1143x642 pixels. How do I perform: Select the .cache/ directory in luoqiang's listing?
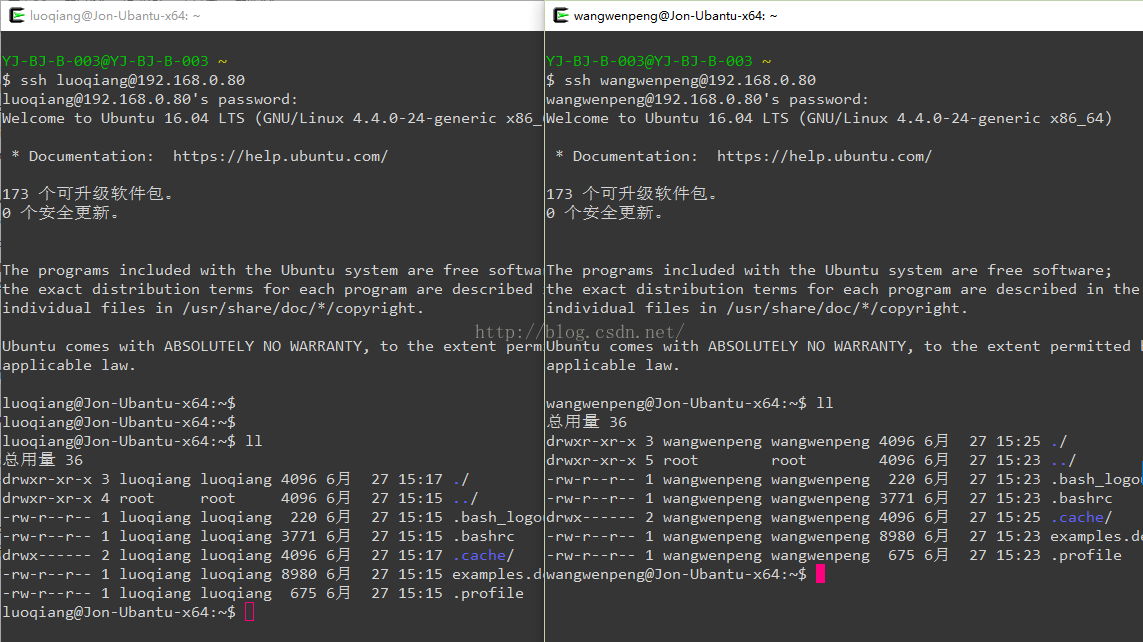tap(482, 555)
